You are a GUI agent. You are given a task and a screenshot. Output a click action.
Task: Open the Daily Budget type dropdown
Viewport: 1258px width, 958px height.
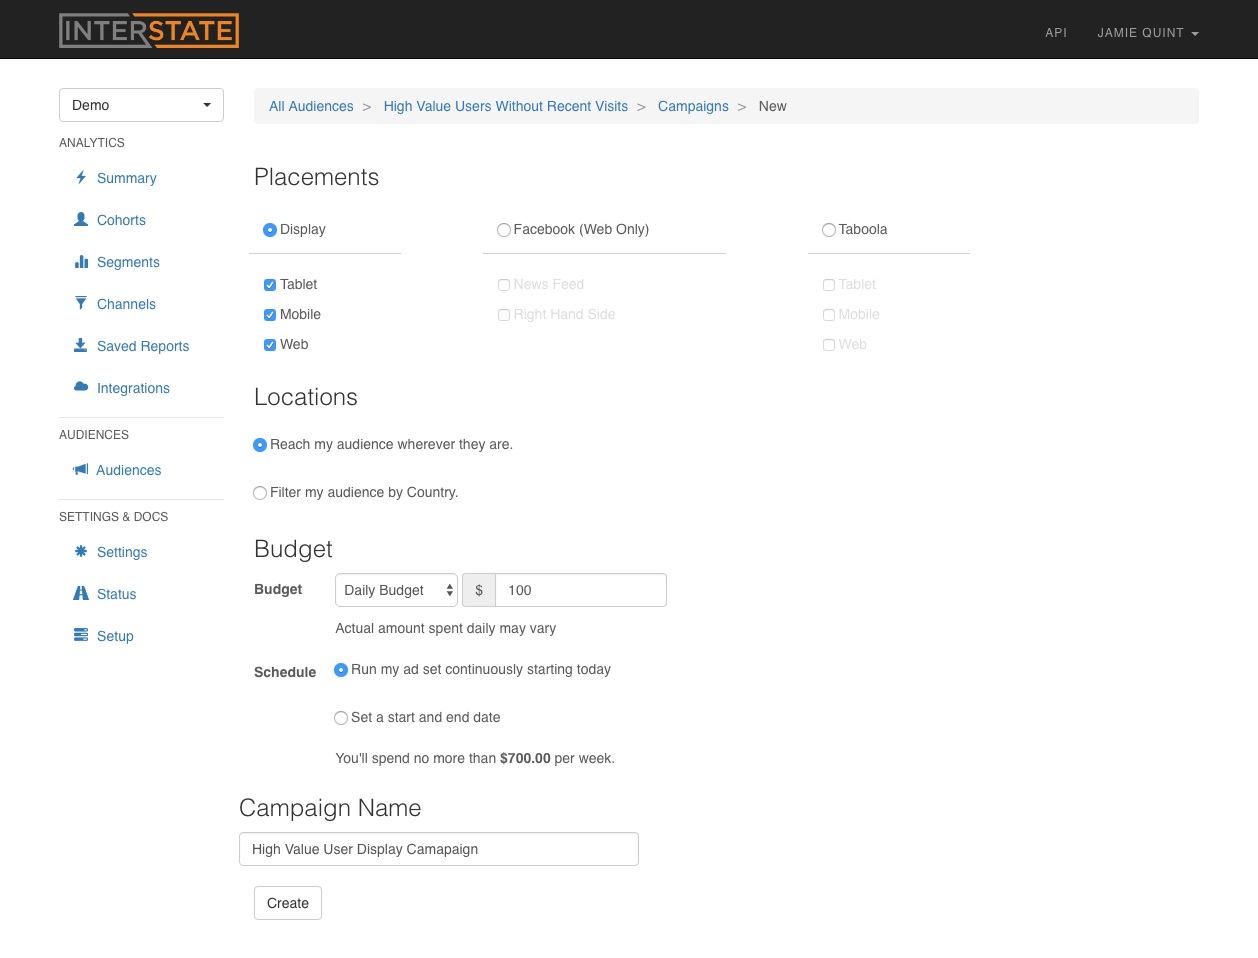click(396, 590)
